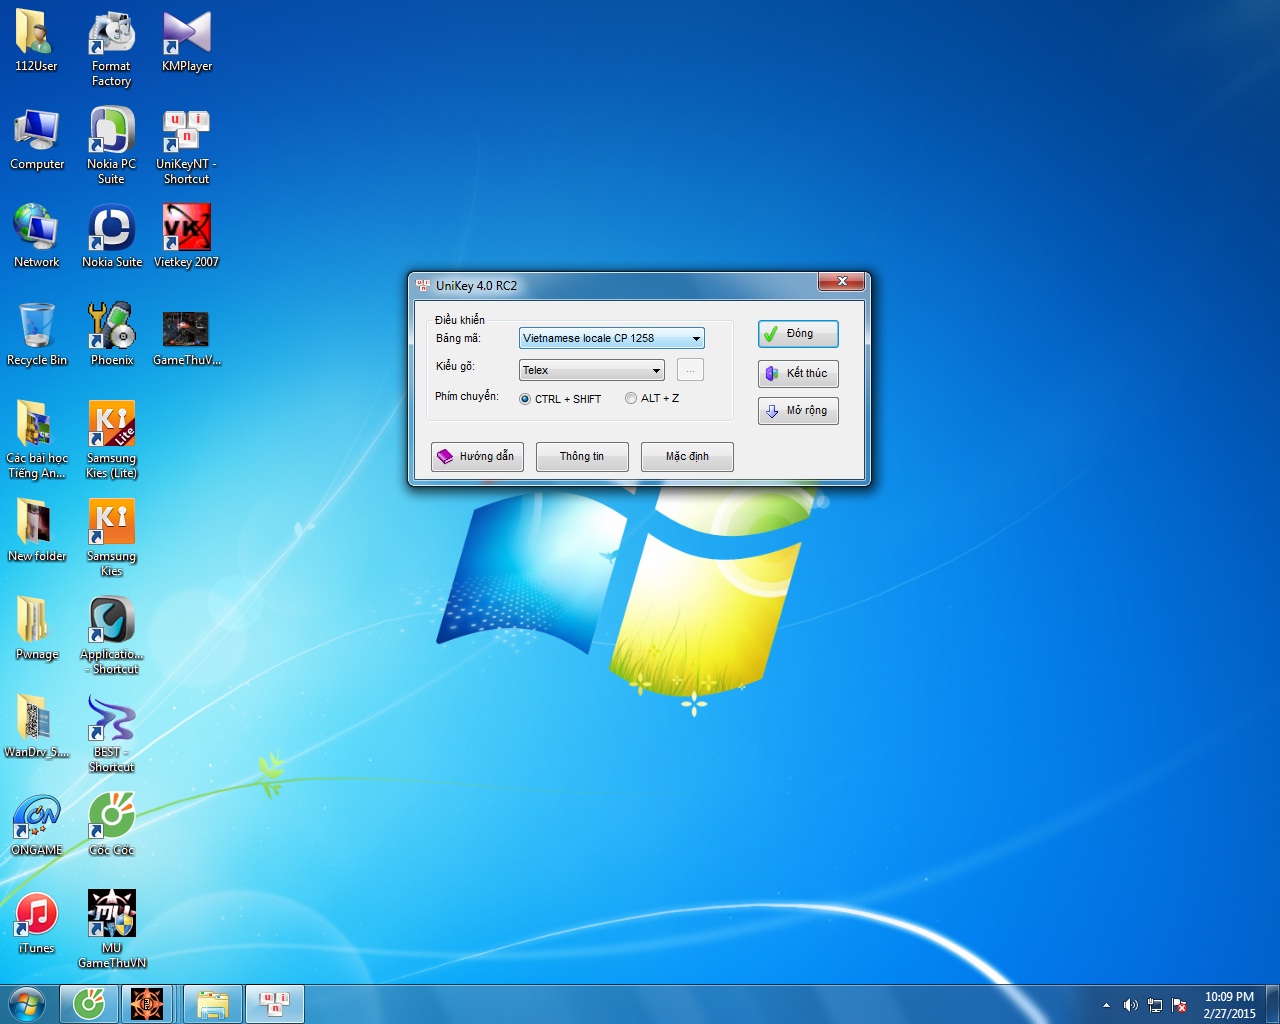Screen dimensions: 1280x1024
Task: Close the UniKey 4.0 RC2 window
Action: 842,282
